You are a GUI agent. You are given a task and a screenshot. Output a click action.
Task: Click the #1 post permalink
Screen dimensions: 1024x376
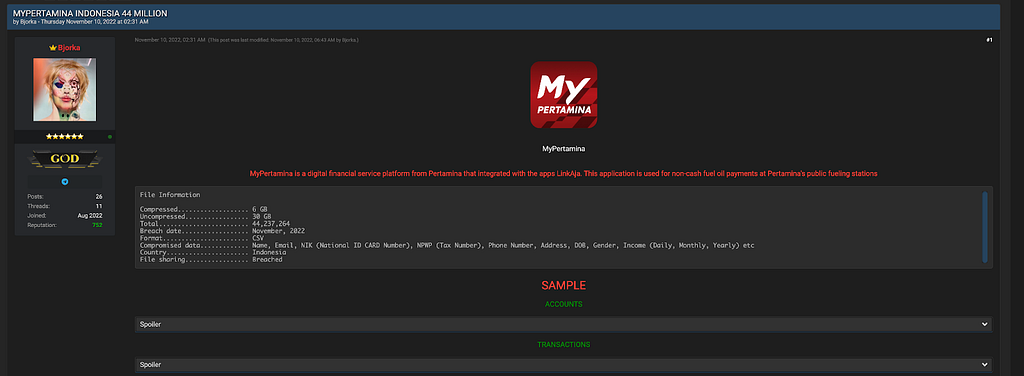pos(989,40)
